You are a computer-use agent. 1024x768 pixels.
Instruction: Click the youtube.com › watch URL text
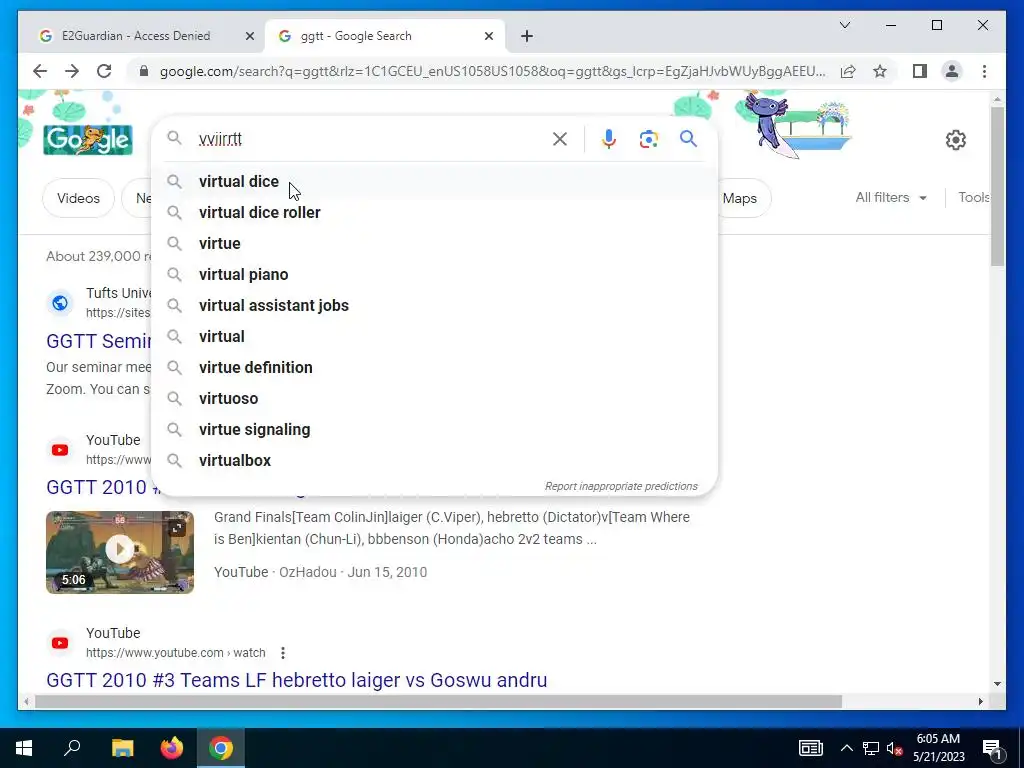[x=176, y=652]
